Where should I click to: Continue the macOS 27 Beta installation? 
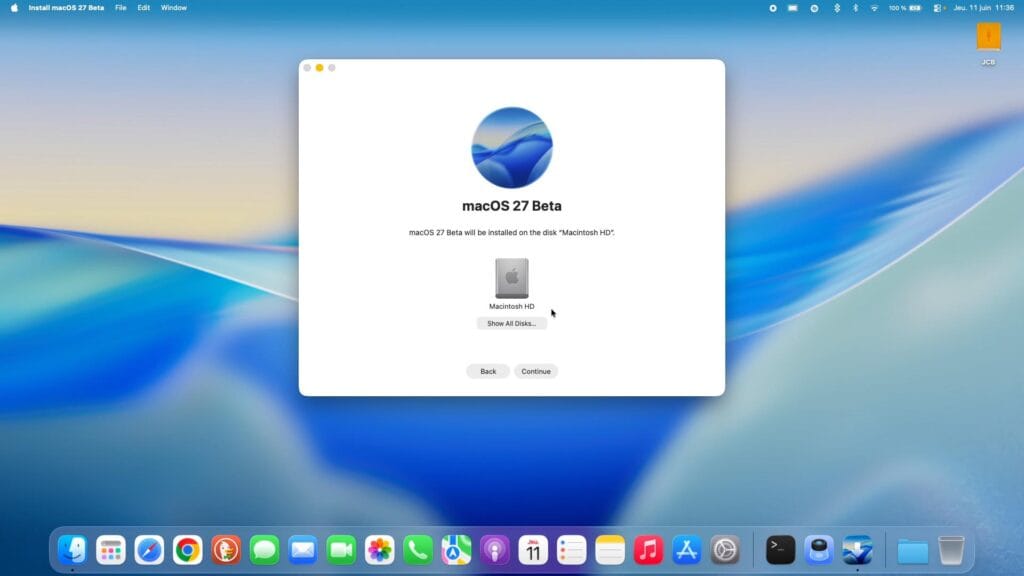[536, 371]
